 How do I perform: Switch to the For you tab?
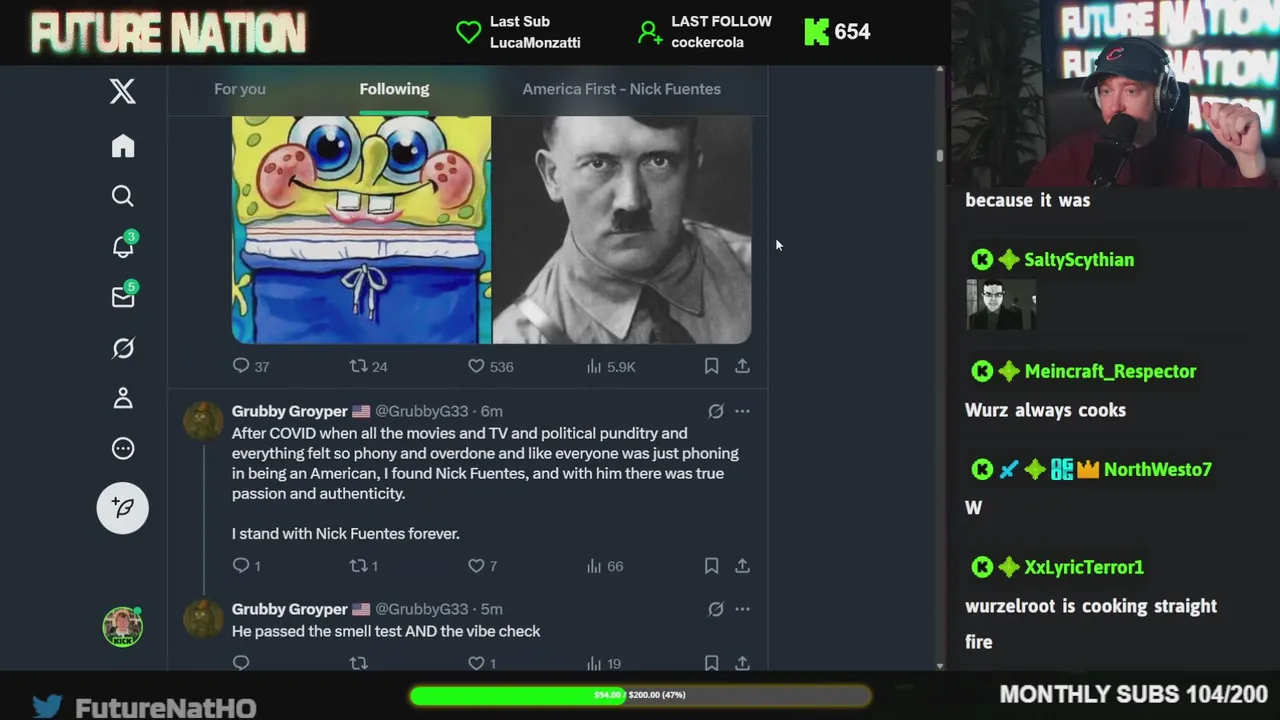pos(240,89)
